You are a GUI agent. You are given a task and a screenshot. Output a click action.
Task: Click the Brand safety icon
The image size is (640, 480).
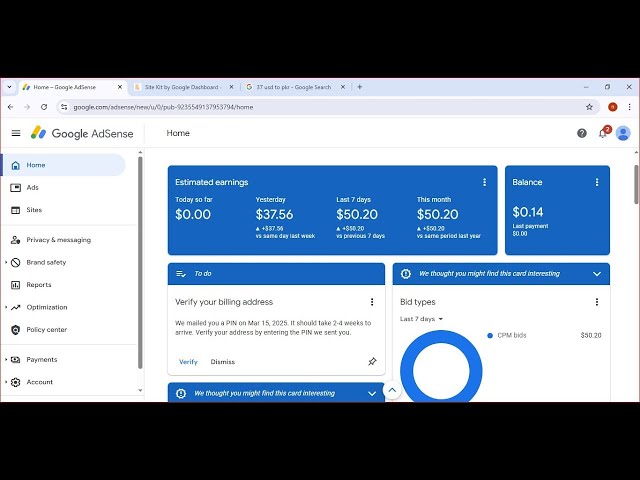click(16, 262)
